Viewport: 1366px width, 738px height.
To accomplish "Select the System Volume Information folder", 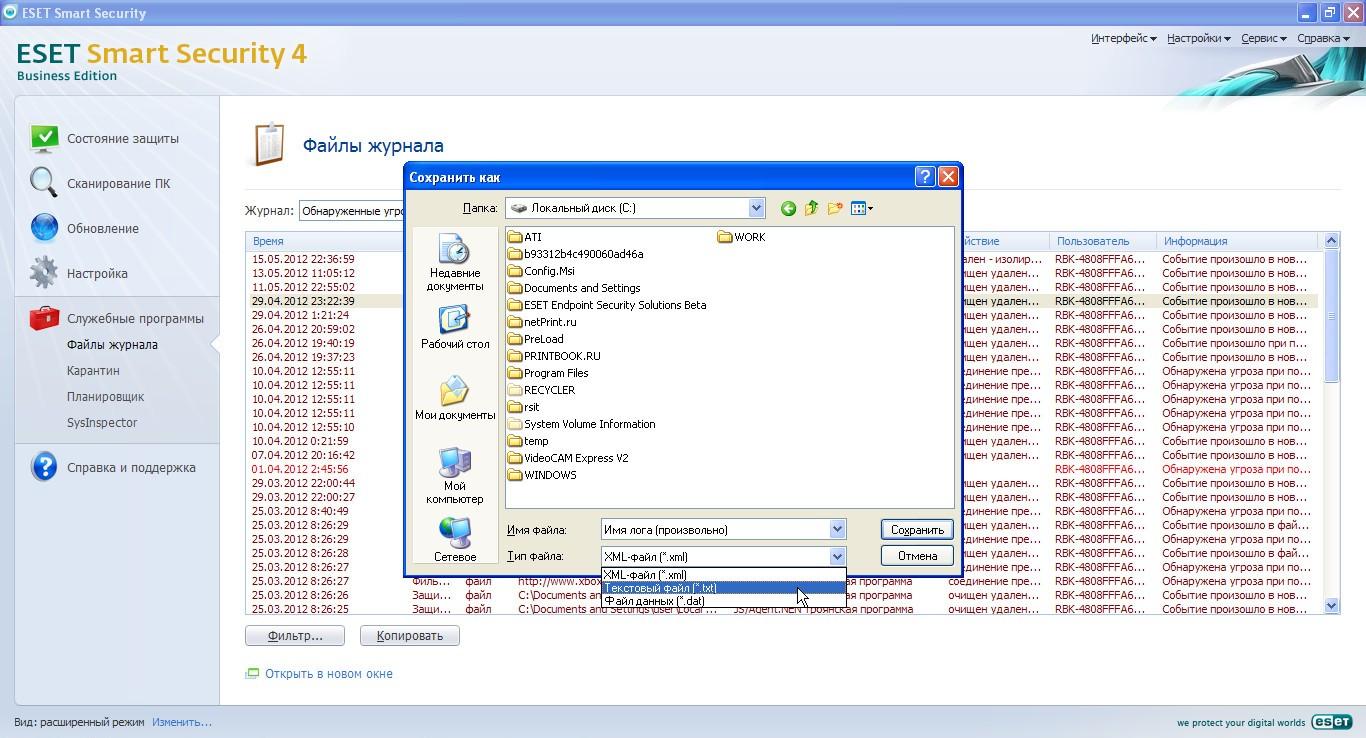I will pos(582,424).
